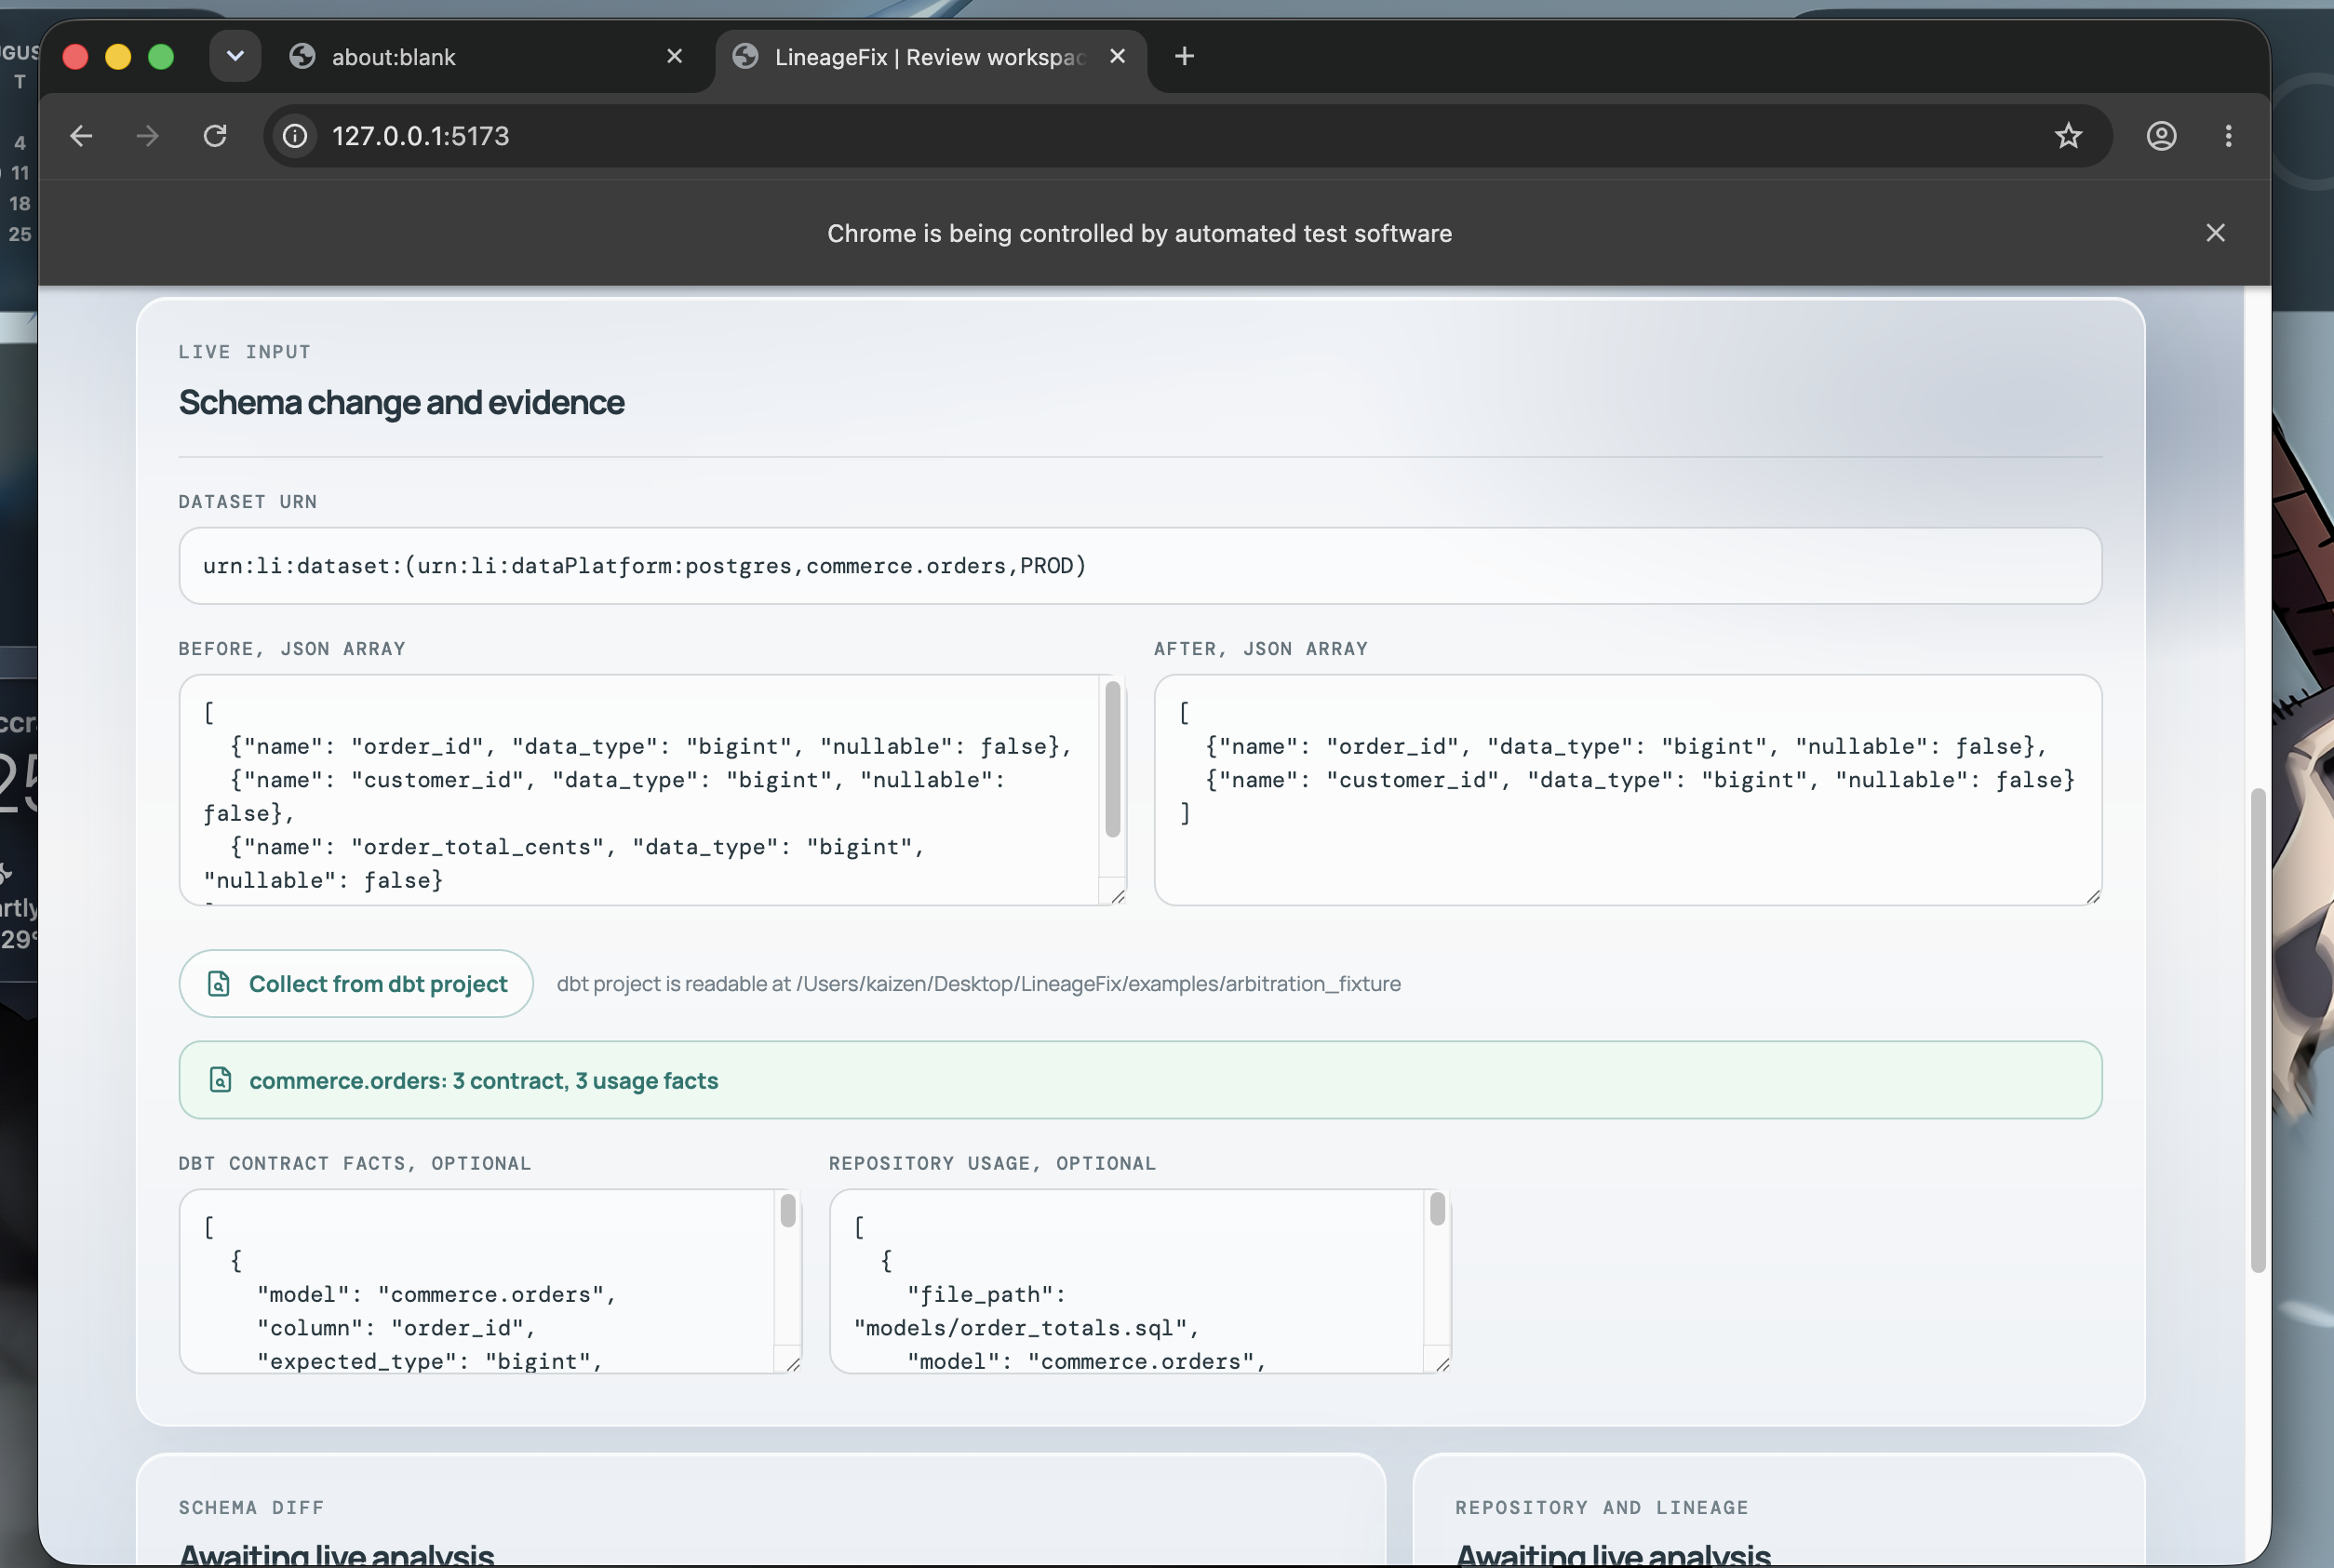The image size is (2334, 1568).
Task: Select the LineageFix Review workspace tab
Action: [x=930, y=57]
